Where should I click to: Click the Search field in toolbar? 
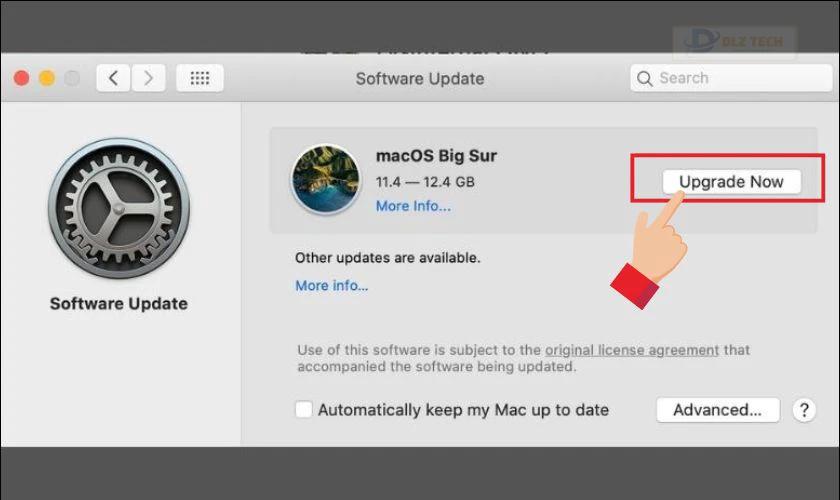[731, 78]
